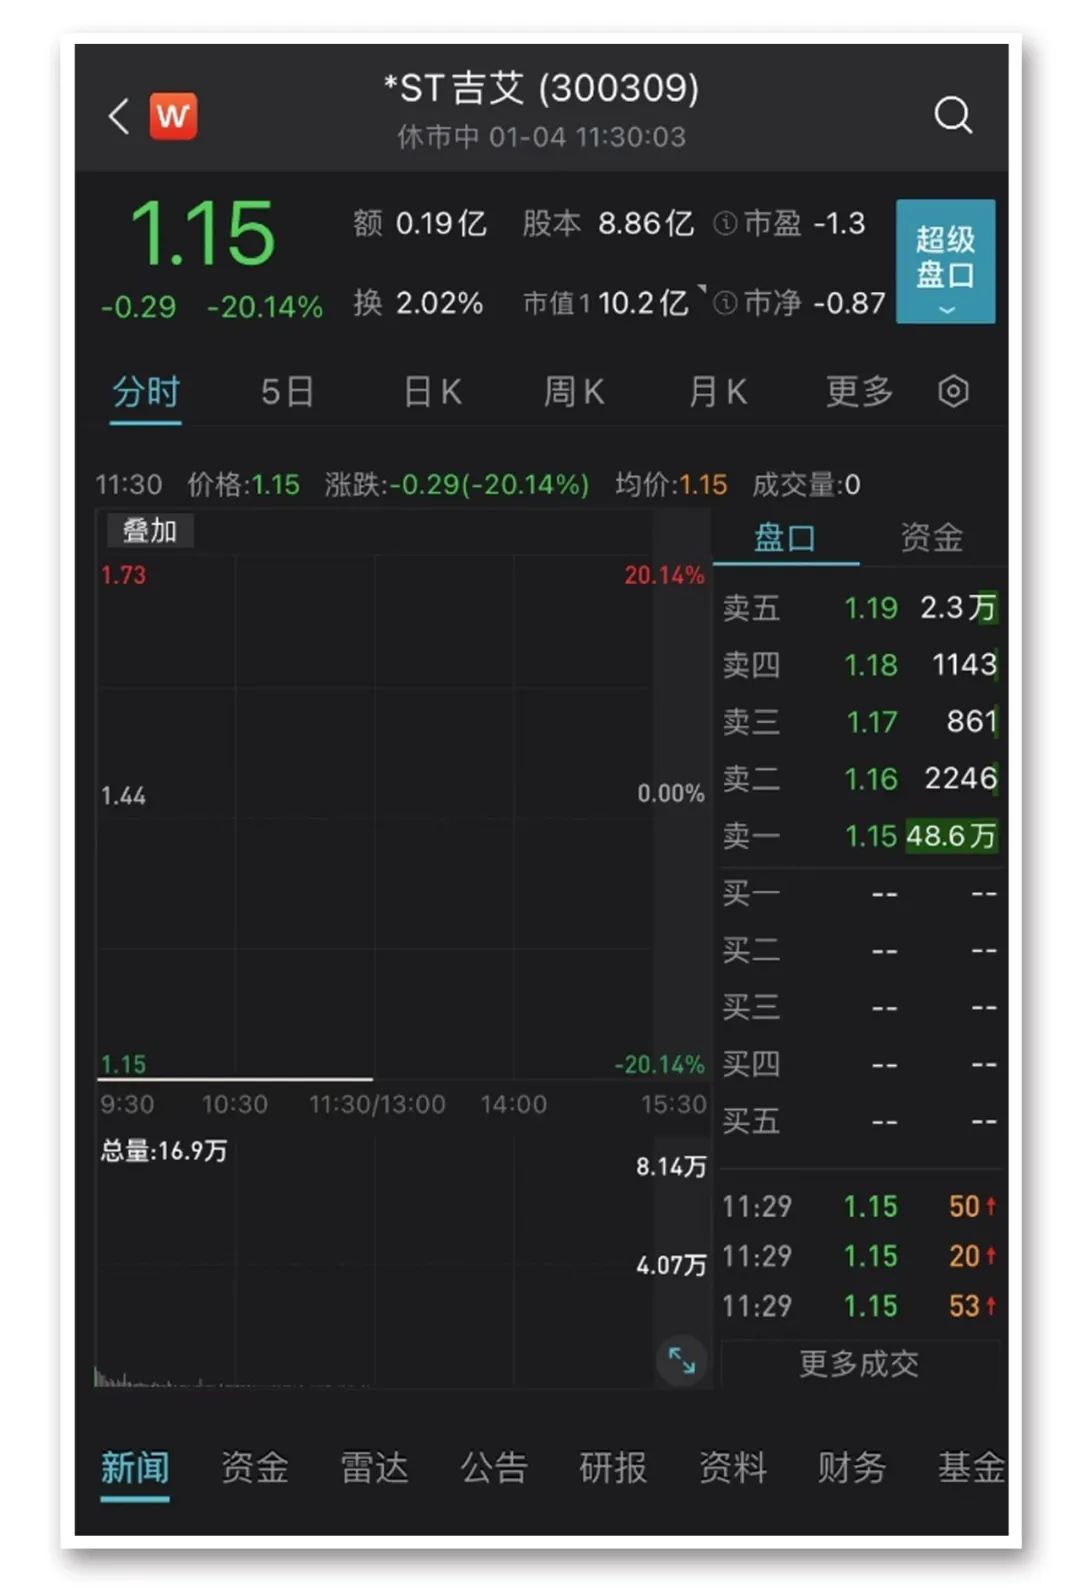
Task: Expand the 超级盘口 panel
Action: 945,261
